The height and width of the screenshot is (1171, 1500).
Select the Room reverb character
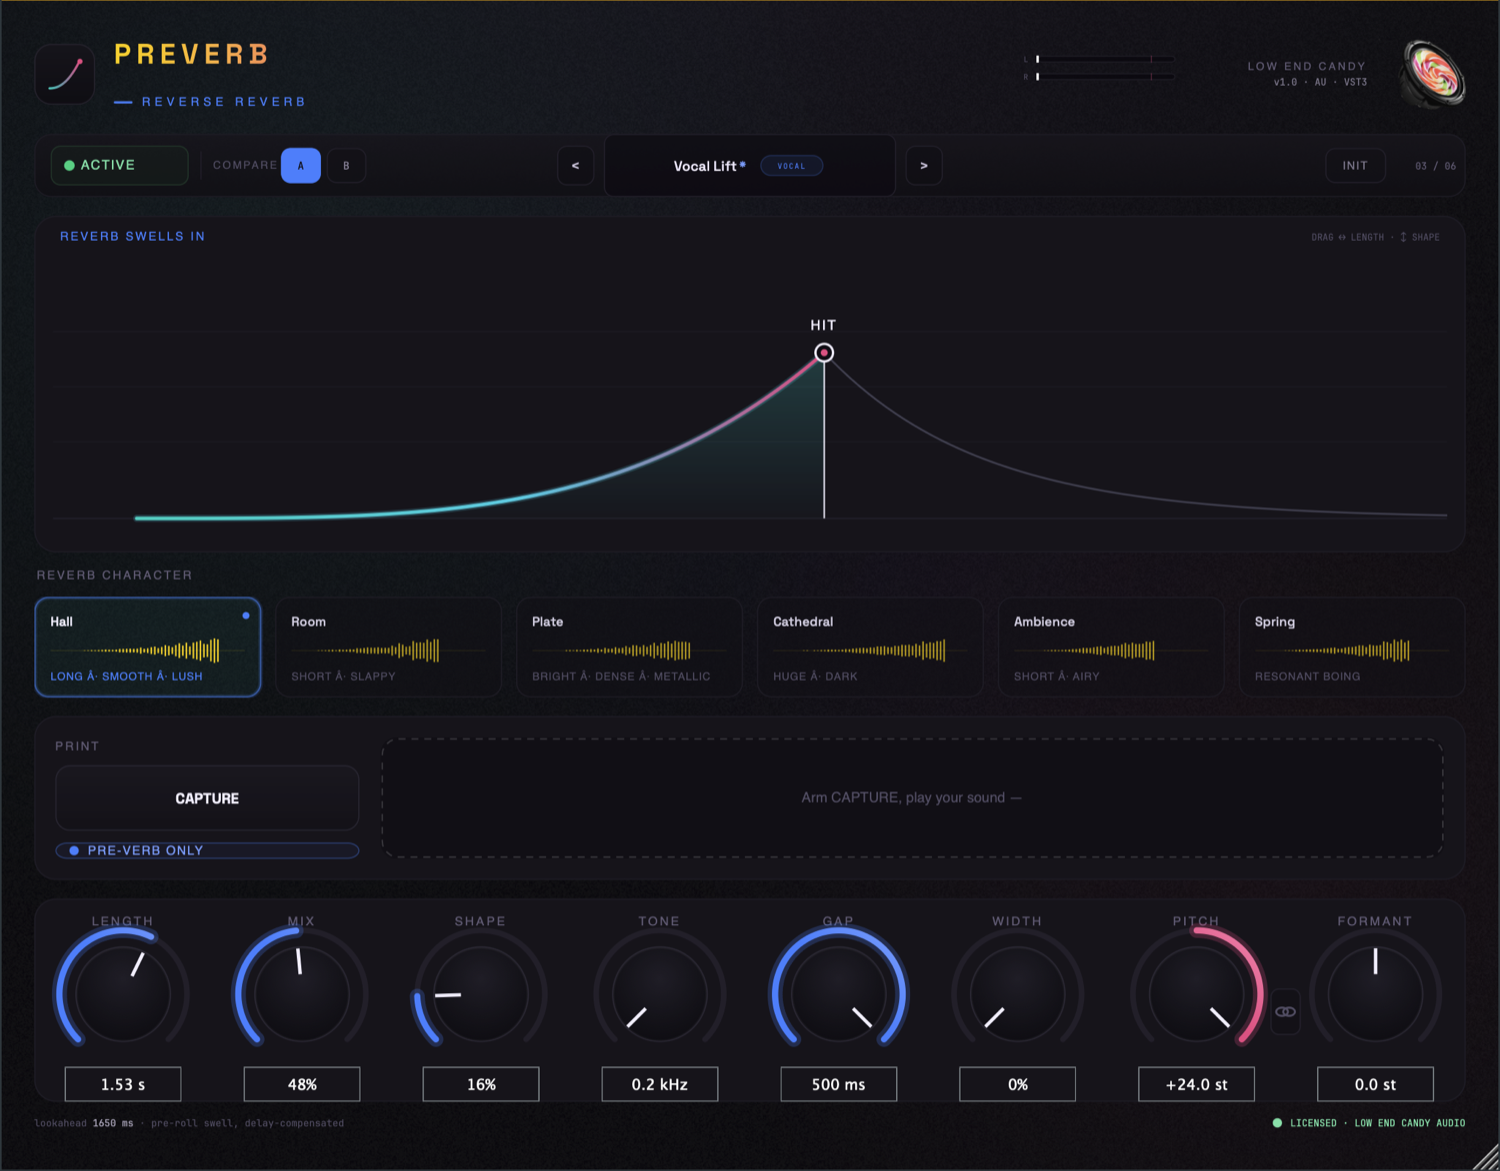pyautogui.click(x=388, y=647)
